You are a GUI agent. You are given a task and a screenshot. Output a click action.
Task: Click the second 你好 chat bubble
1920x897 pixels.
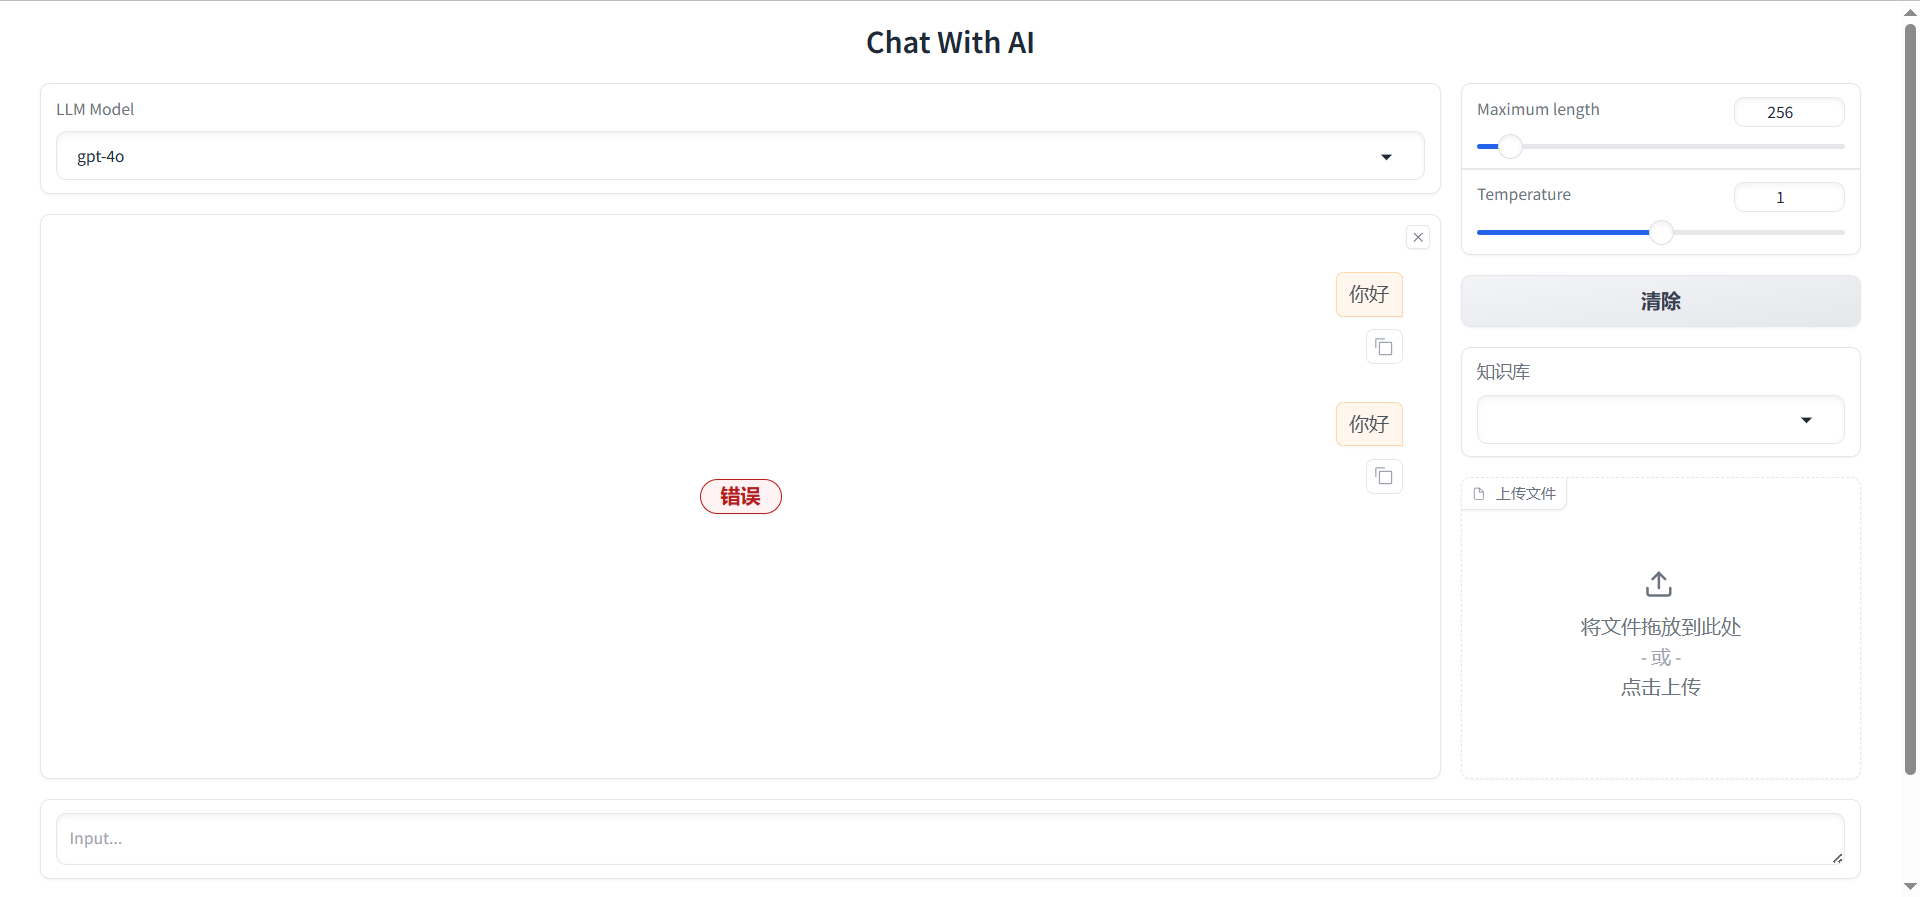coord(1369,424)
